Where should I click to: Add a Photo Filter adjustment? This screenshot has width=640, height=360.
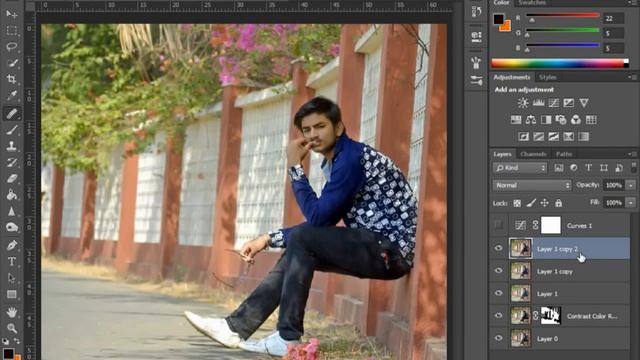[561, 120]
